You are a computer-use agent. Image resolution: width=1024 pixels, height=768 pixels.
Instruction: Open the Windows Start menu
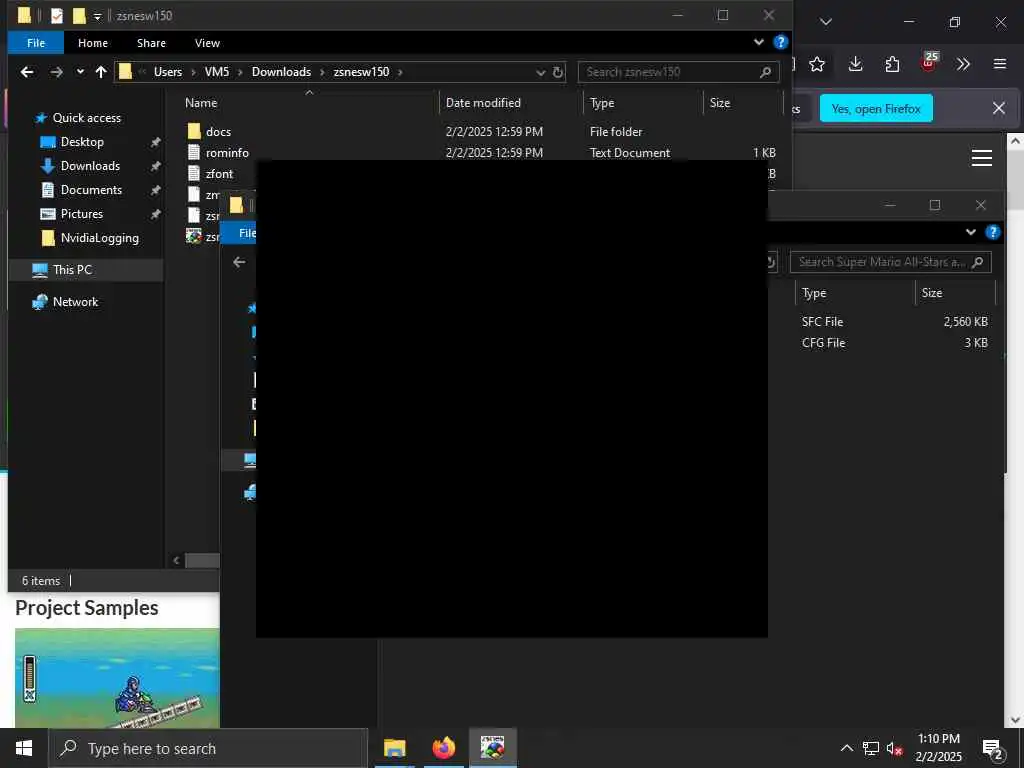point(24,748)
